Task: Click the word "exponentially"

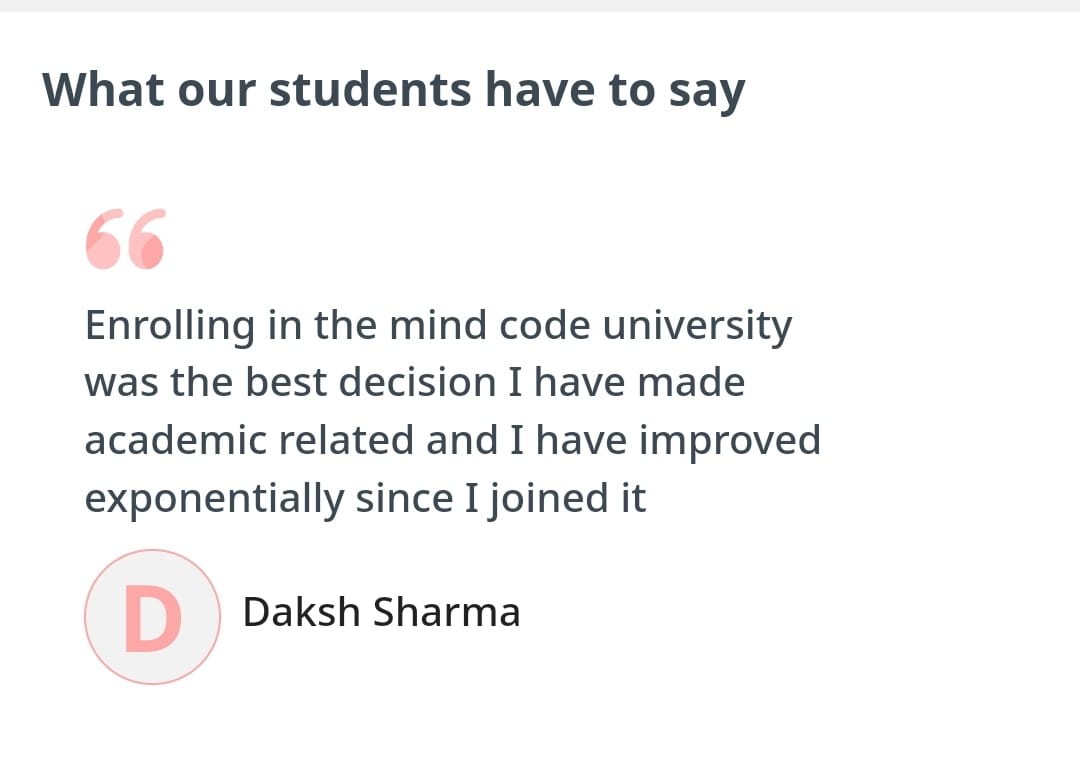Action: 215,498
